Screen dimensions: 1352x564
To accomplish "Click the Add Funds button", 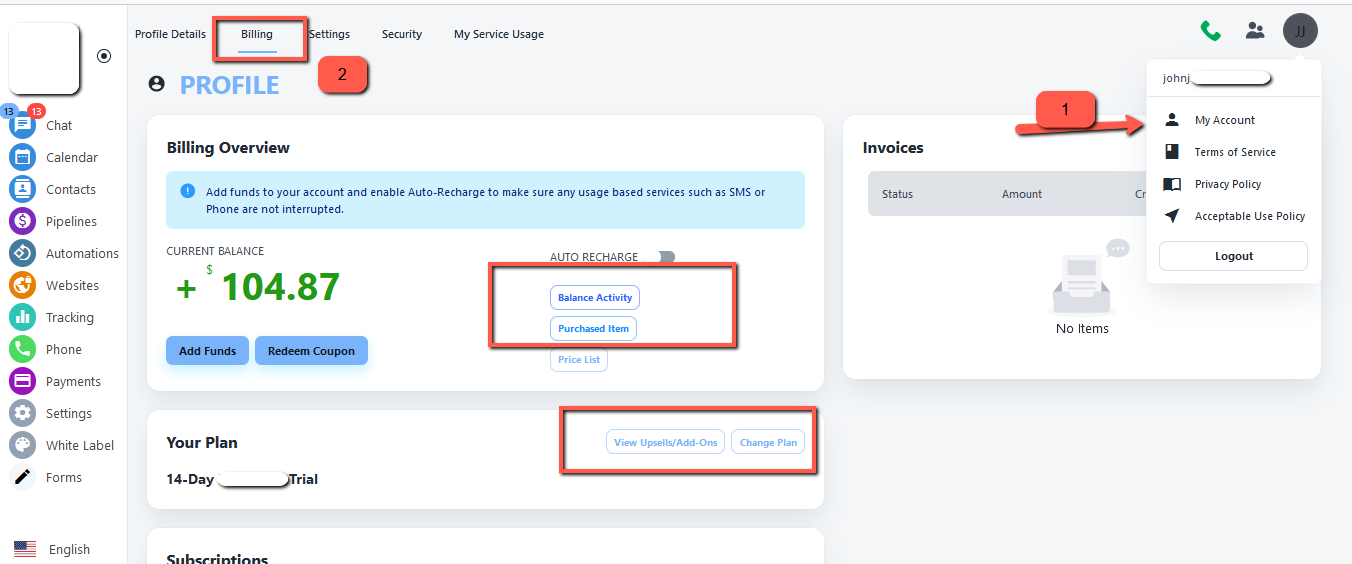I will pos(207,351).
